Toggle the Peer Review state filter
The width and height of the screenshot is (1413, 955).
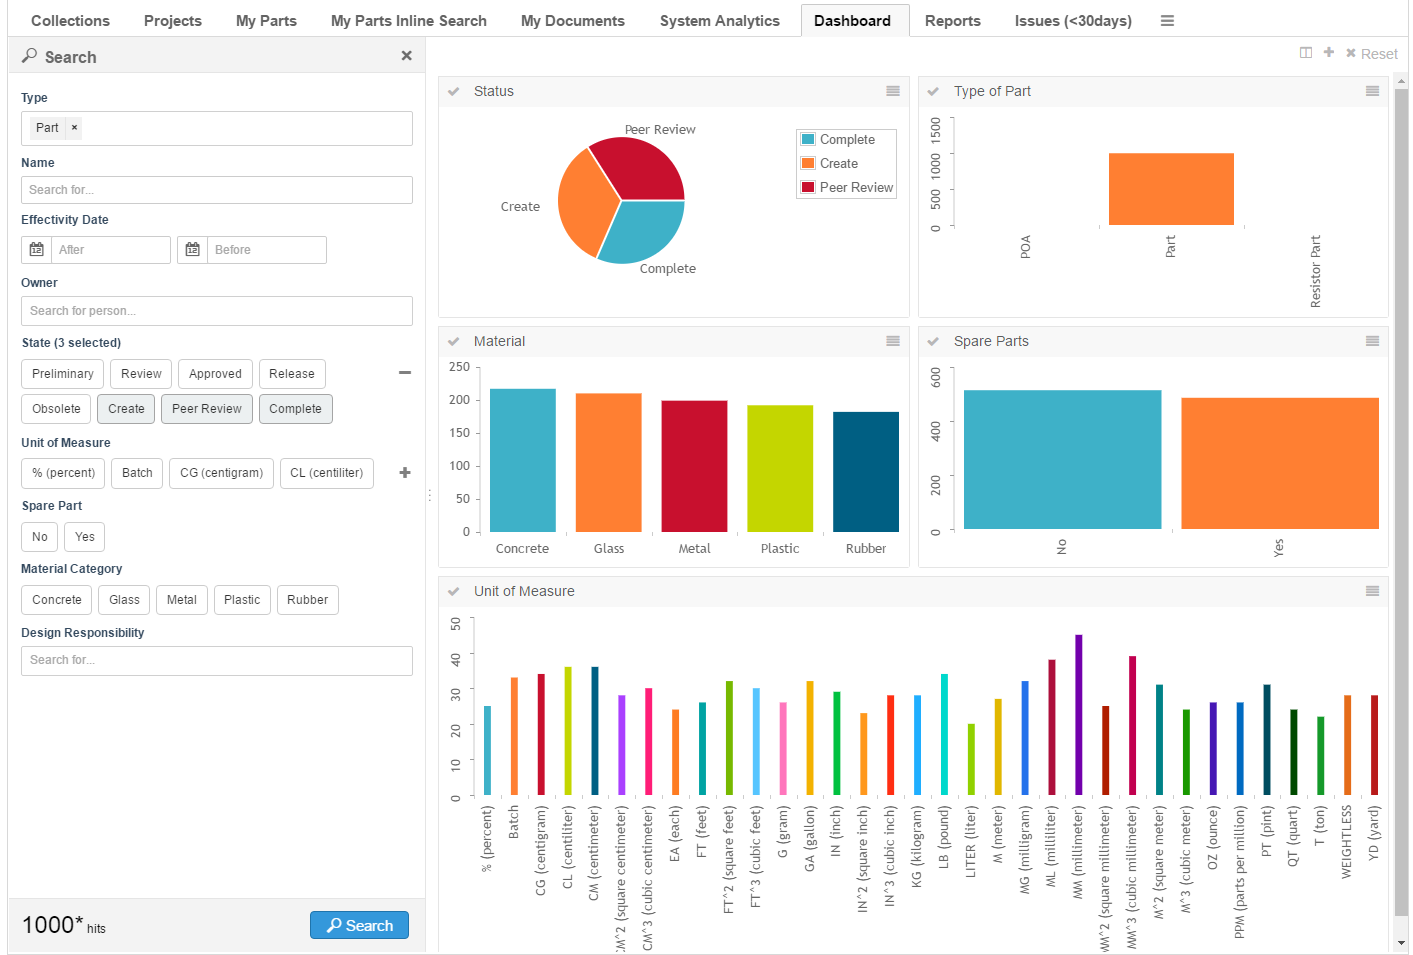206,409
